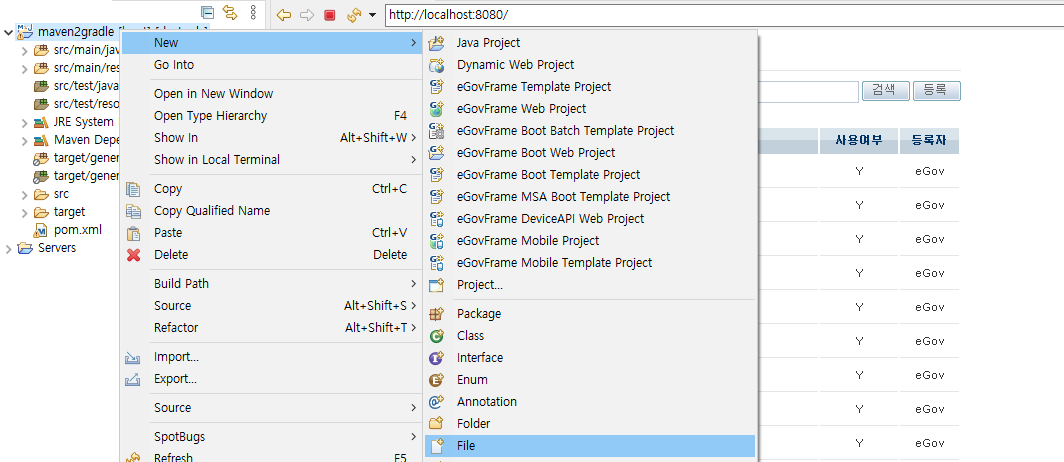Screen dimensions: 1064x462
Task: Expand the JRE System Library node
Action: coord(25,122)
